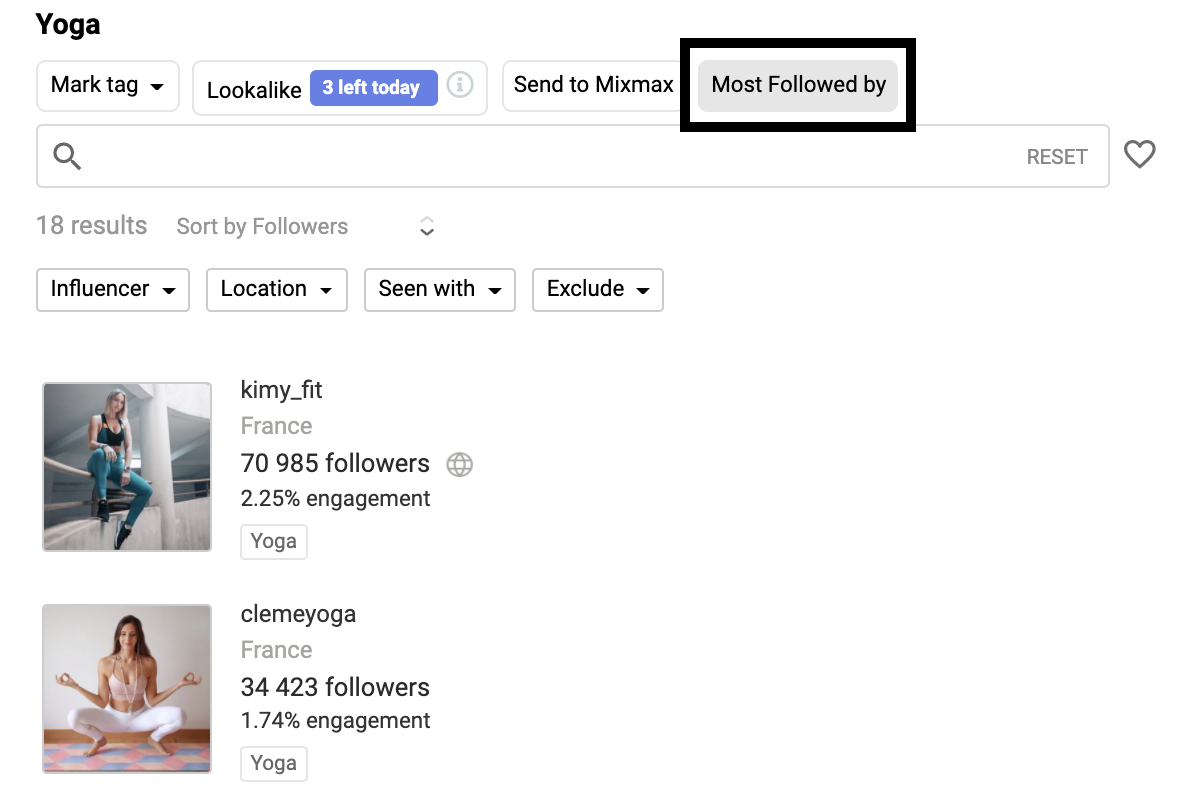Click the heart favorite icon

[x=1139, y=154]
